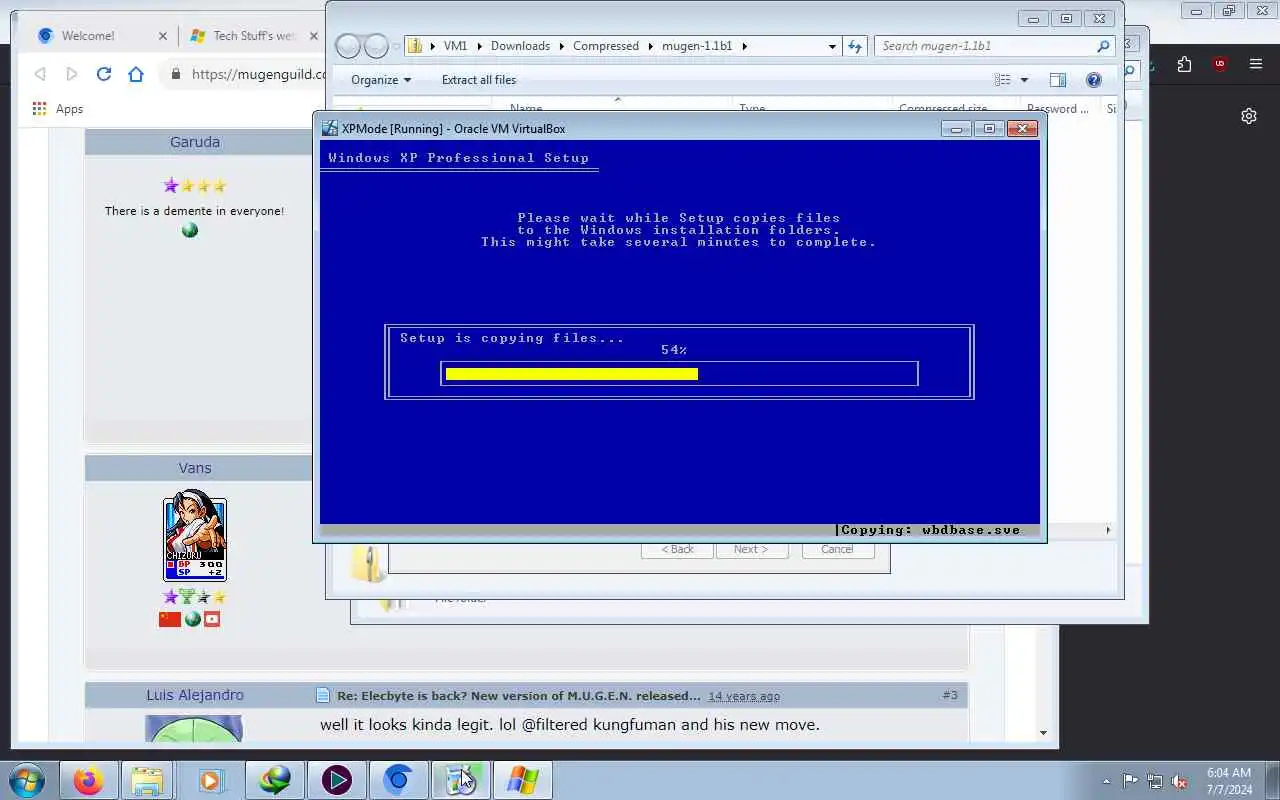
Task: Click Extract all files in explorer toolbar
Action: [479, 80]
